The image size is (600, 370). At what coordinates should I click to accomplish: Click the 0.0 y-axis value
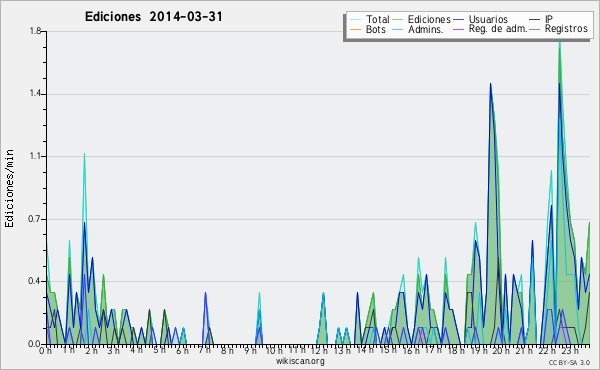[35, 344]
